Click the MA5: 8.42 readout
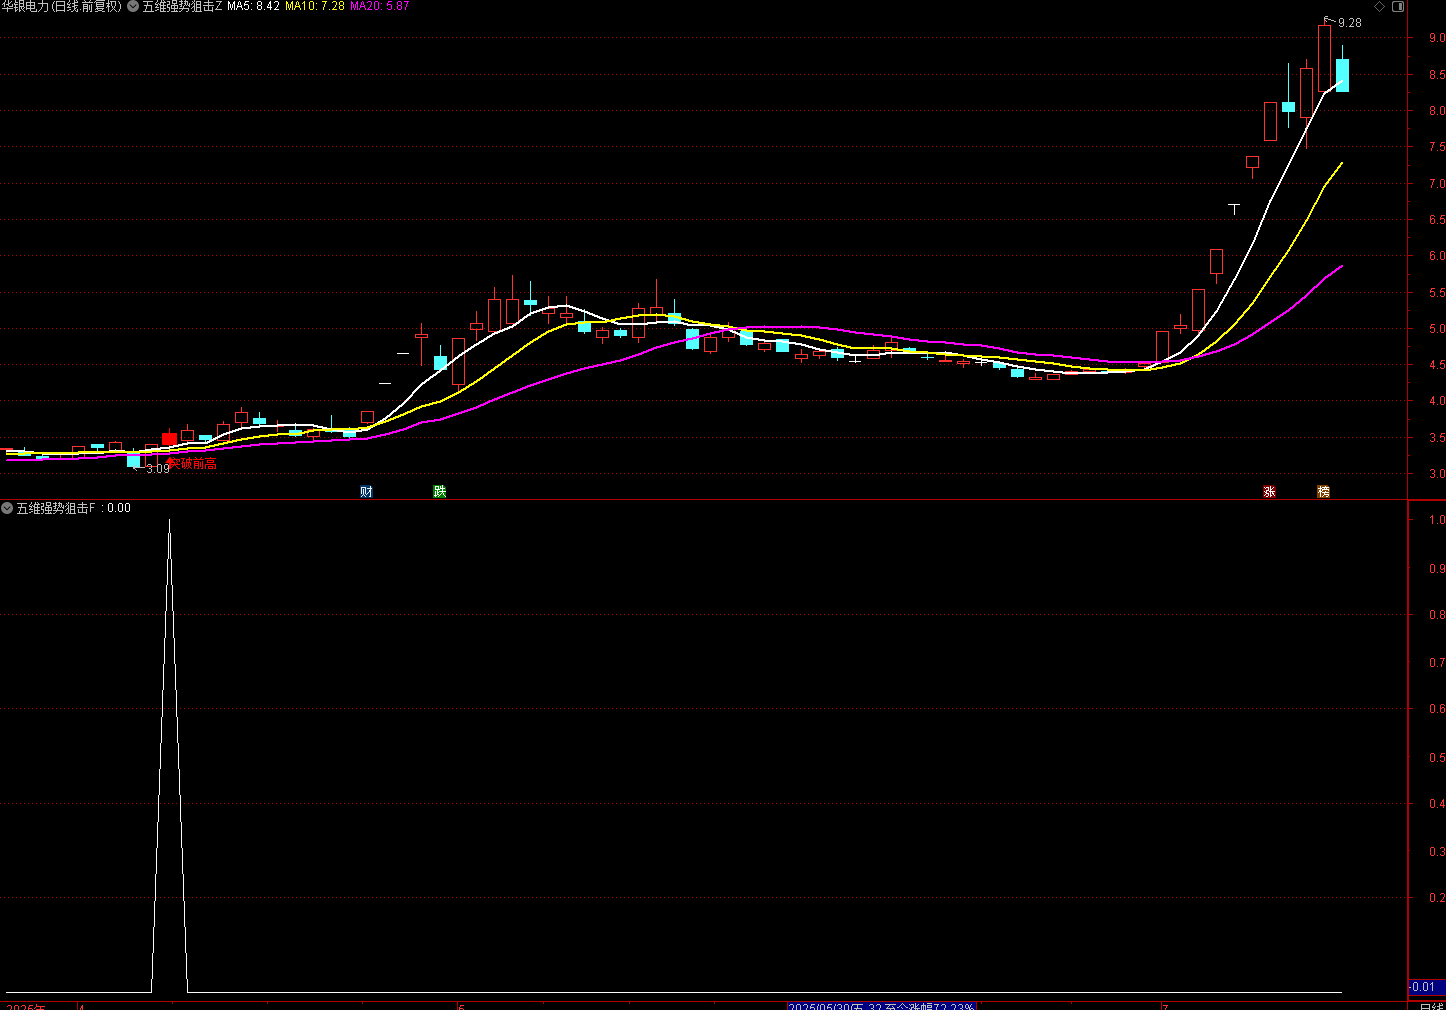This screenshot has width=1446, height=1010. [253, 6]
